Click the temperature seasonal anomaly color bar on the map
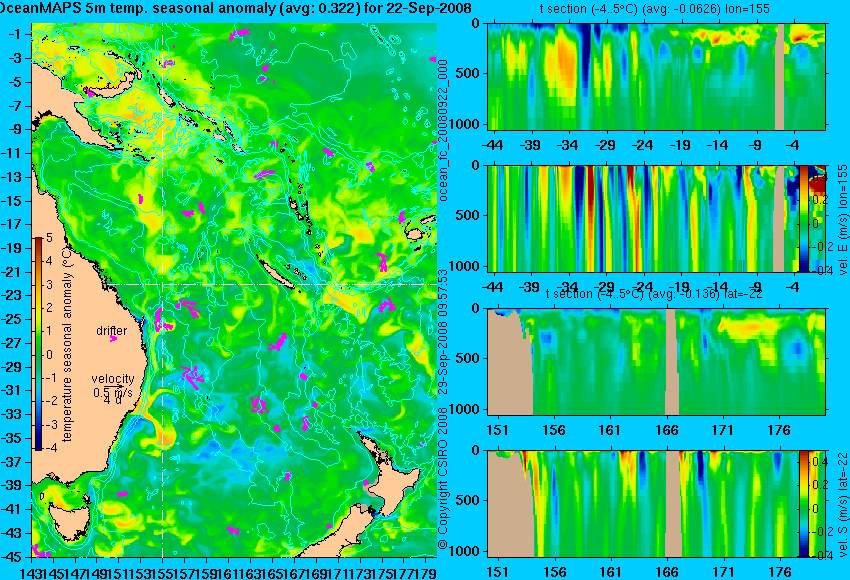Viewport: 850px width, 580px height. pyautogui.click(x=38, y=343)
